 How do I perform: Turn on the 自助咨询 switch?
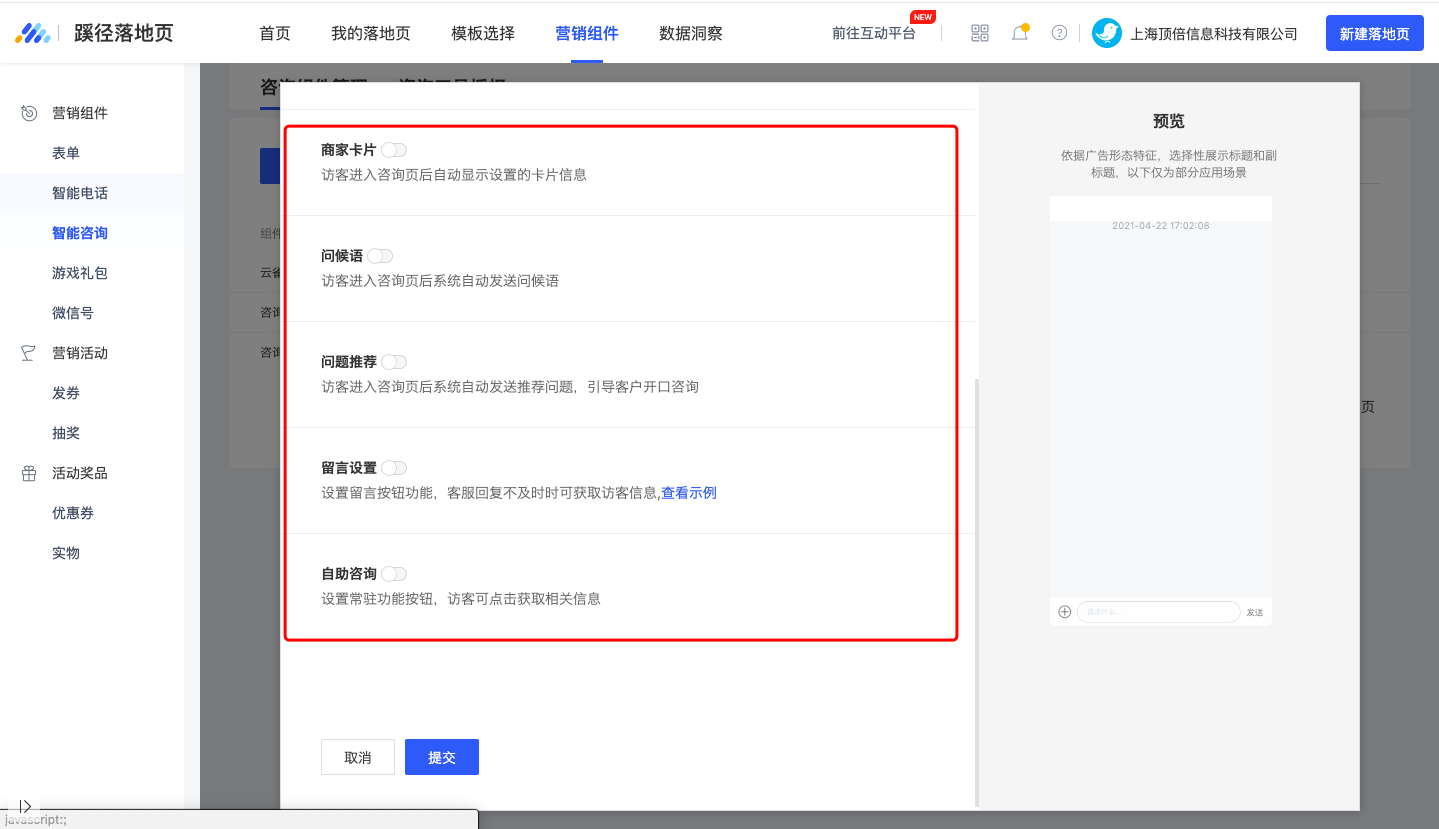tap(394, 573)
